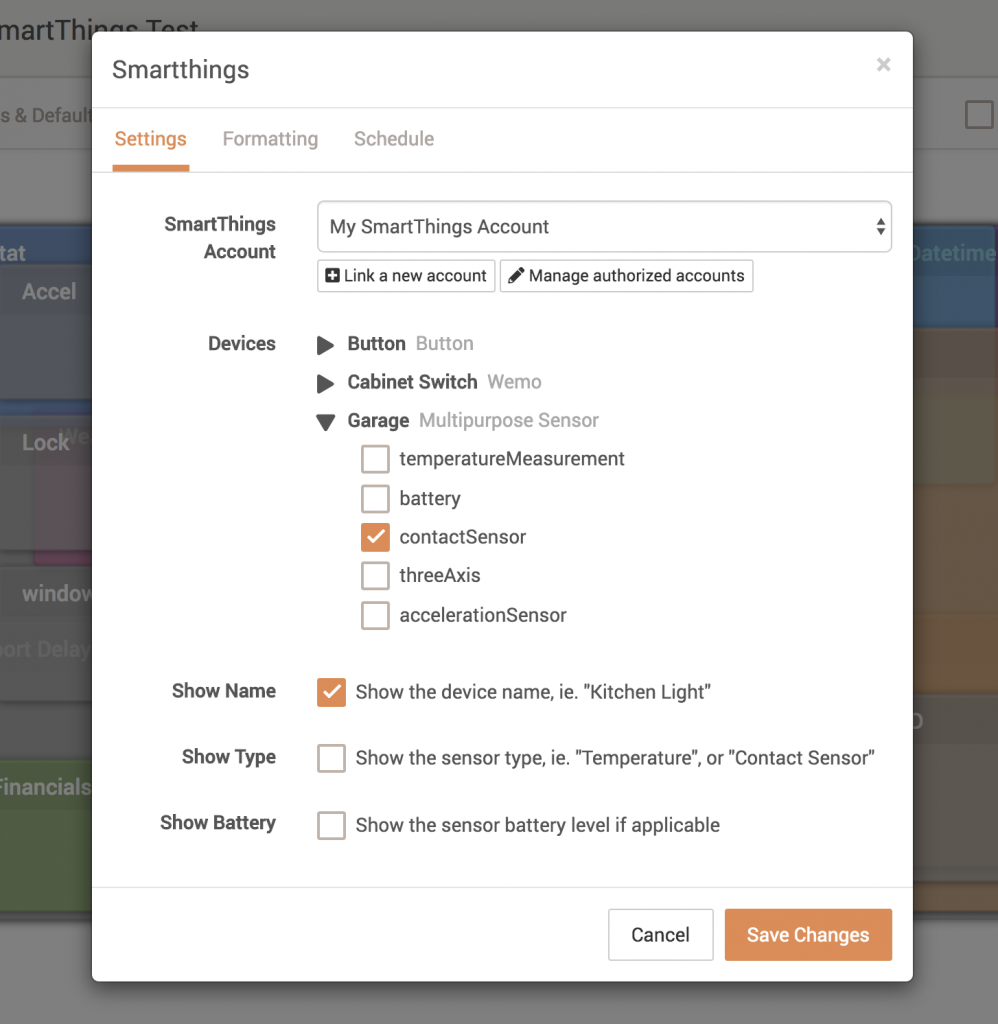This screenshot has height=1024, width=998.
Task: Click Manage authorized accounts button
Action: (626, 276)
